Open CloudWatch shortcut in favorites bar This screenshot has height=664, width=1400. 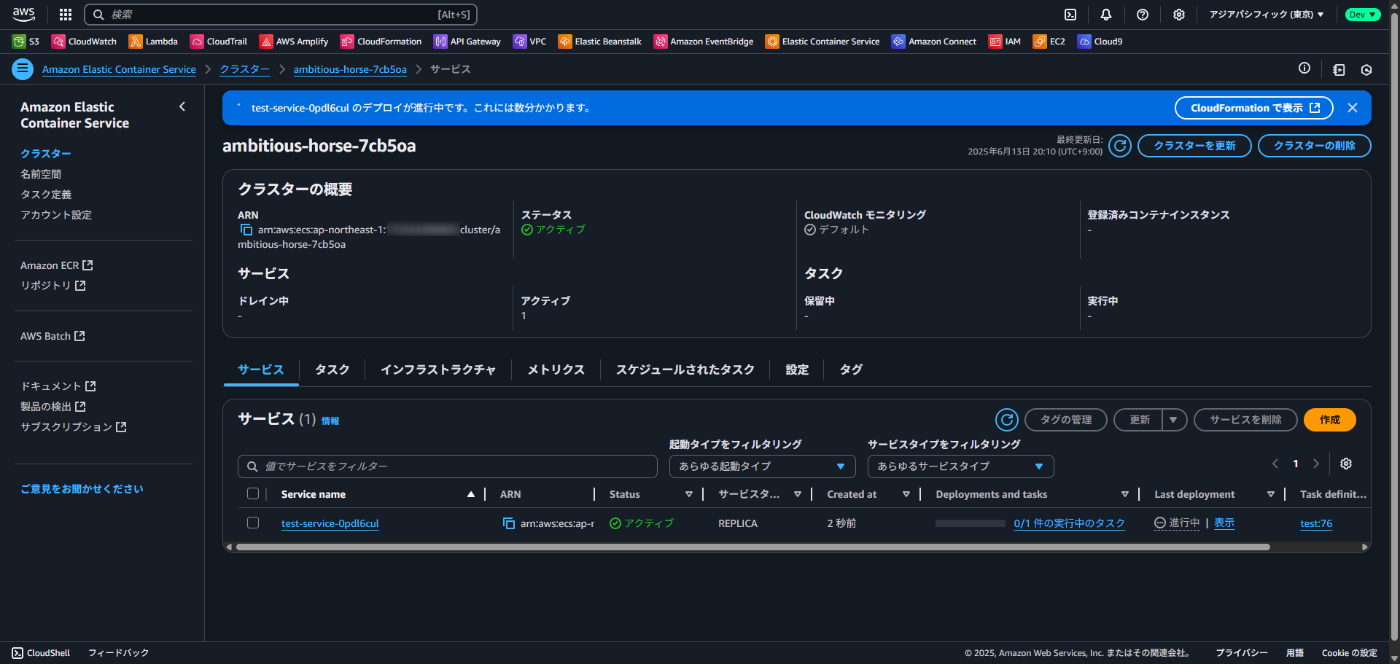click(85, 42)
